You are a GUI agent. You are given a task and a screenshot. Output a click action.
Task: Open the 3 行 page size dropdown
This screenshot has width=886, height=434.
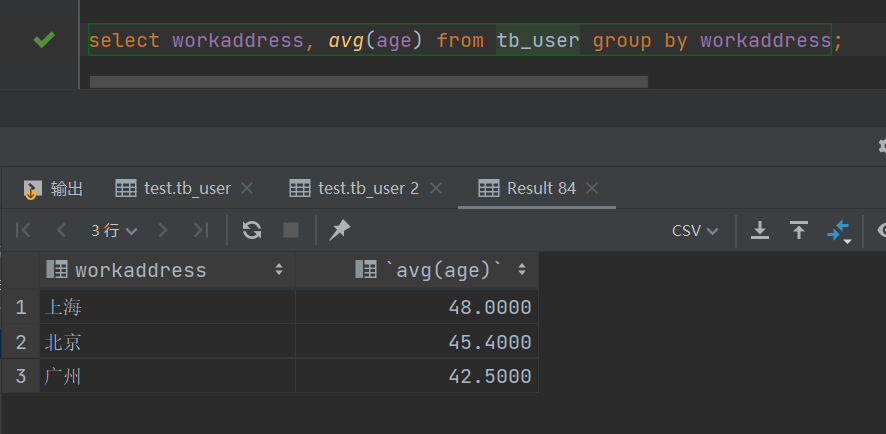pyautogui.click(x=114, y=230)
